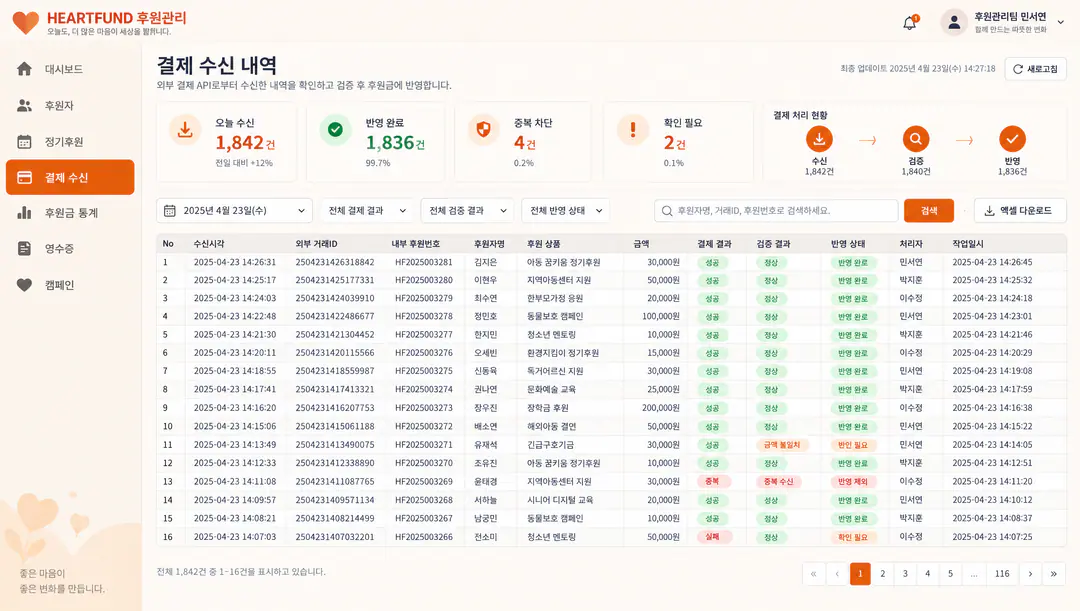
Task: Click the 새로고침 refresh button
Action: [1035, 69]
